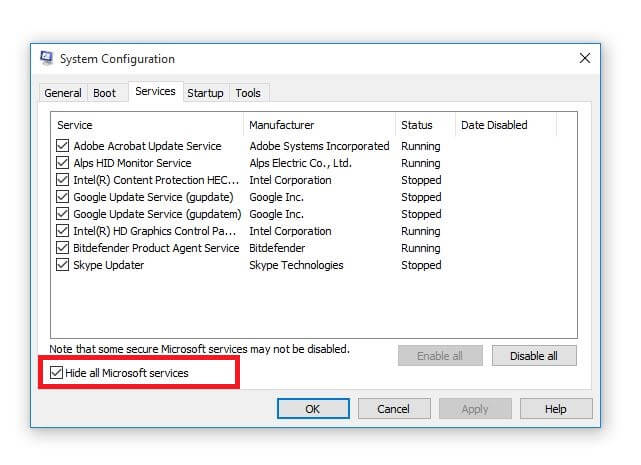This screenshot has width=641, height=465.
Task: Toggle Google Update Service (gupdate) checkbox
Action: [x=63, y=197]
